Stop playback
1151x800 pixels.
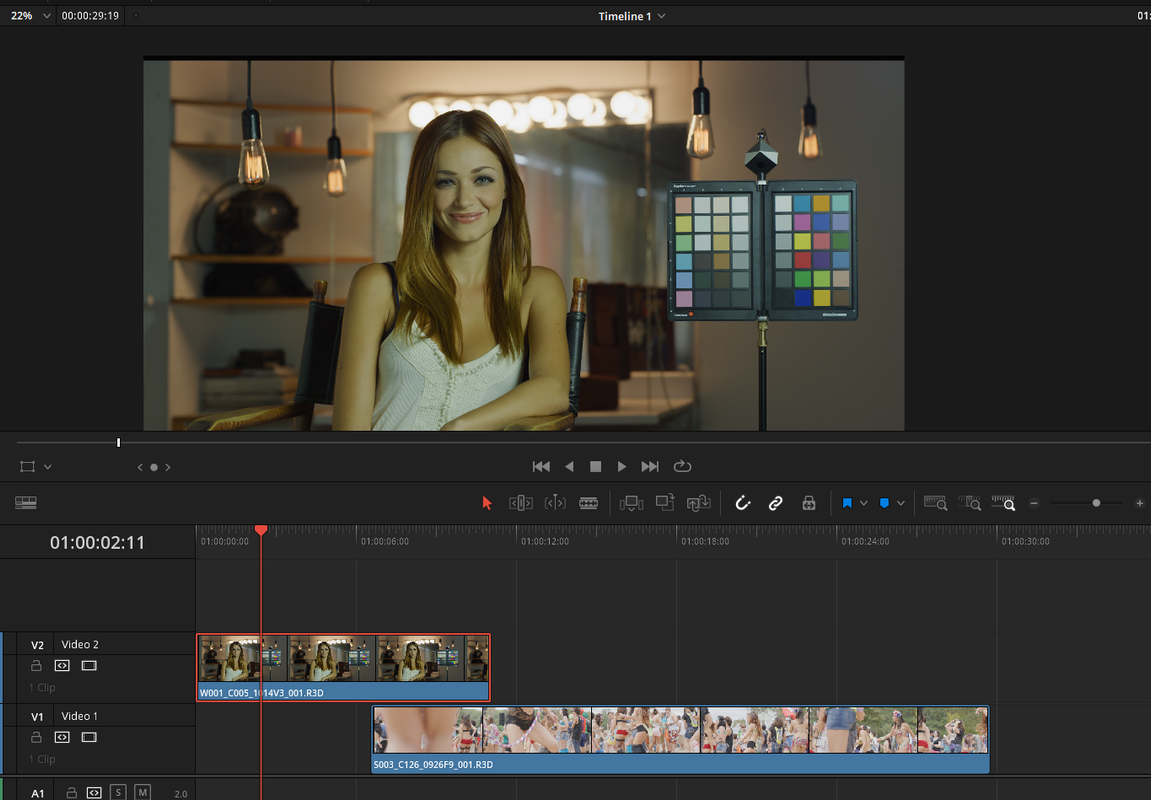click(595, 467)
